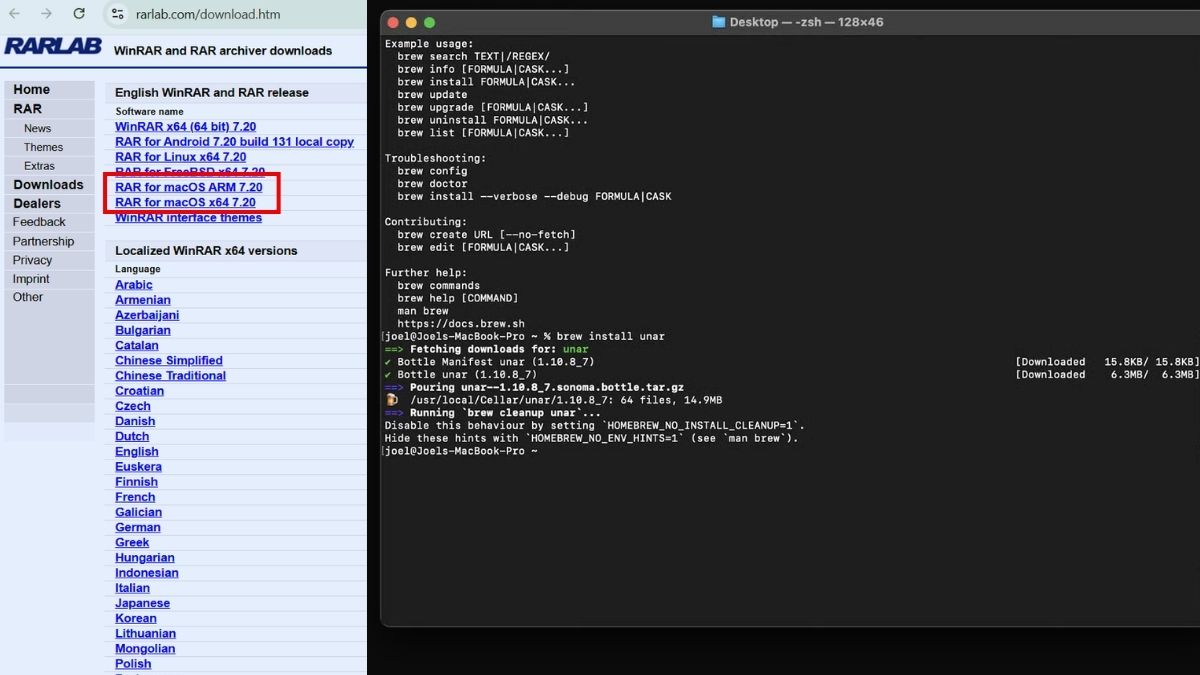Screen dimensions: 1200x675
Task: Open site information icon in address bar
Action: 117,14
